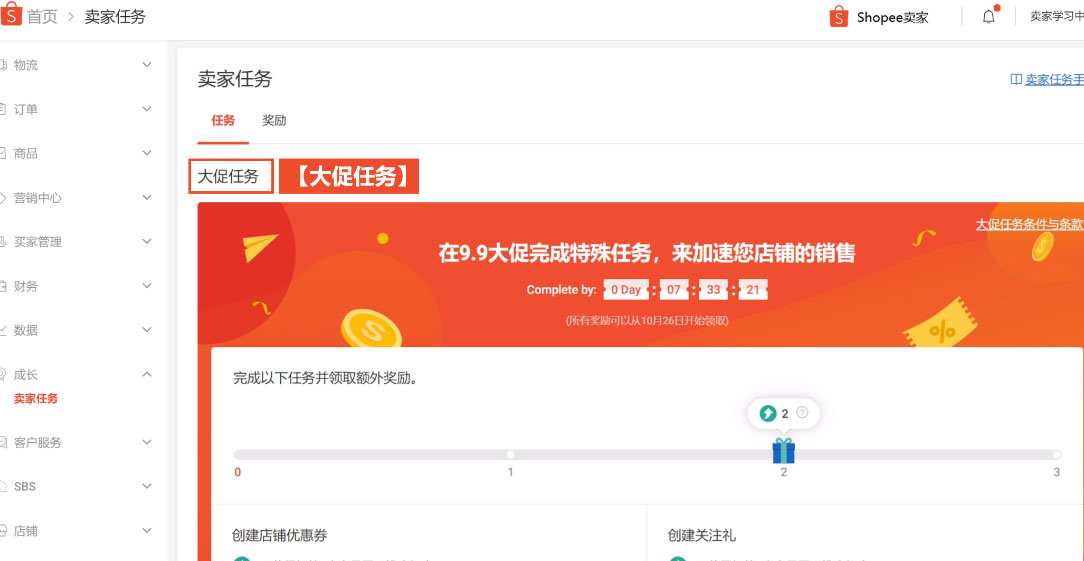The width and height of the screenshot is (1084, 561).
Task: Click the 订单 sidebar icon
Action: [4, 109]
